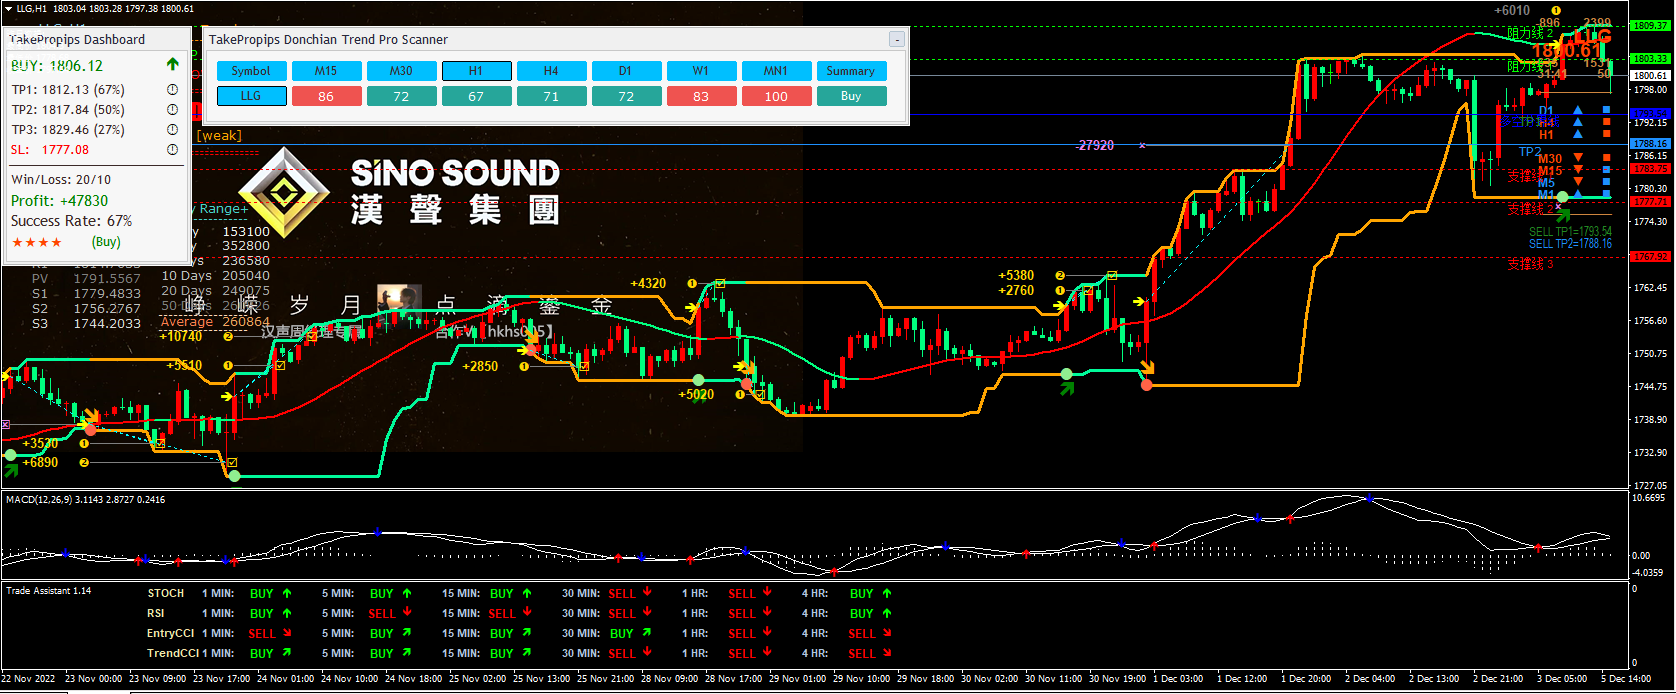Select the H1 timeframe button
This screenshot has height=694, width=1676.
[x=476, y=71]
